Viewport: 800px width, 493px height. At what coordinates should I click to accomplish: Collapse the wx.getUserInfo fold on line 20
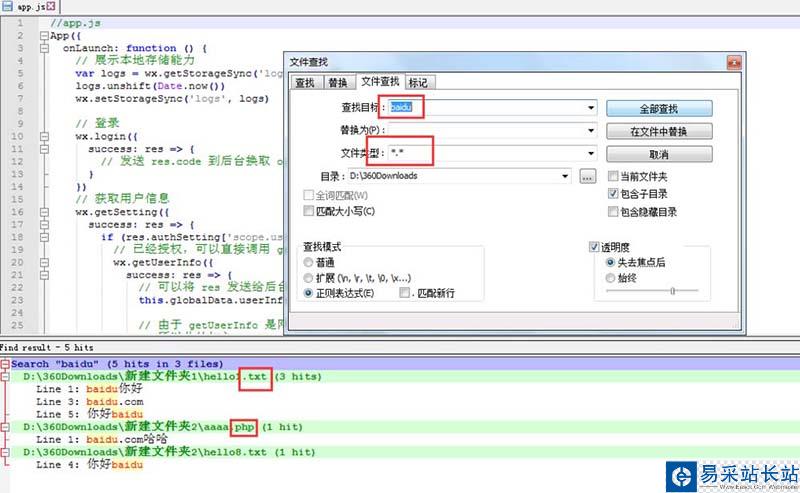[x=44, y=262]
